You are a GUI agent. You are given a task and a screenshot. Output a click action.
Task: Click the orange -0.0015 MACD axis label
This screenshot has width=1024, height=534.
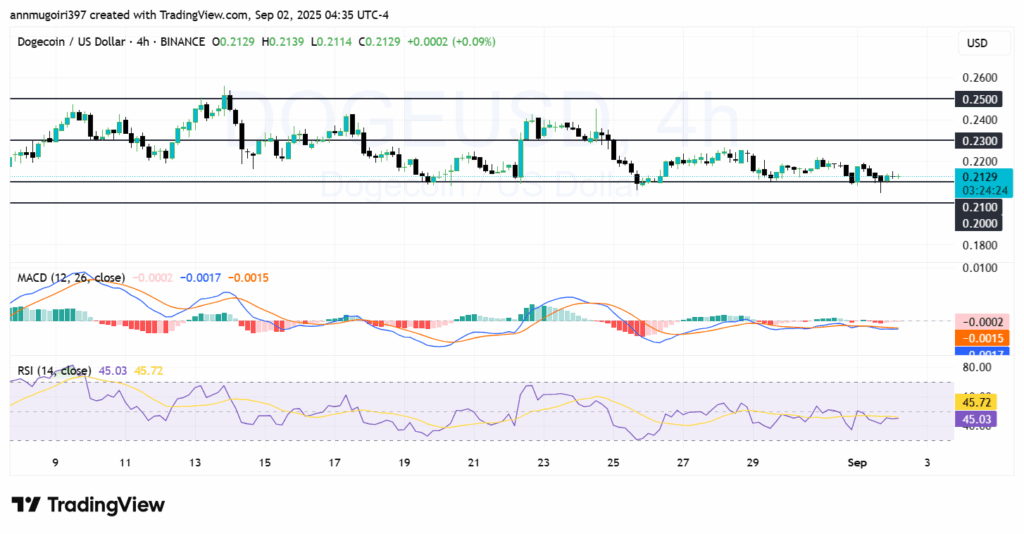click(x=982, y=338)
